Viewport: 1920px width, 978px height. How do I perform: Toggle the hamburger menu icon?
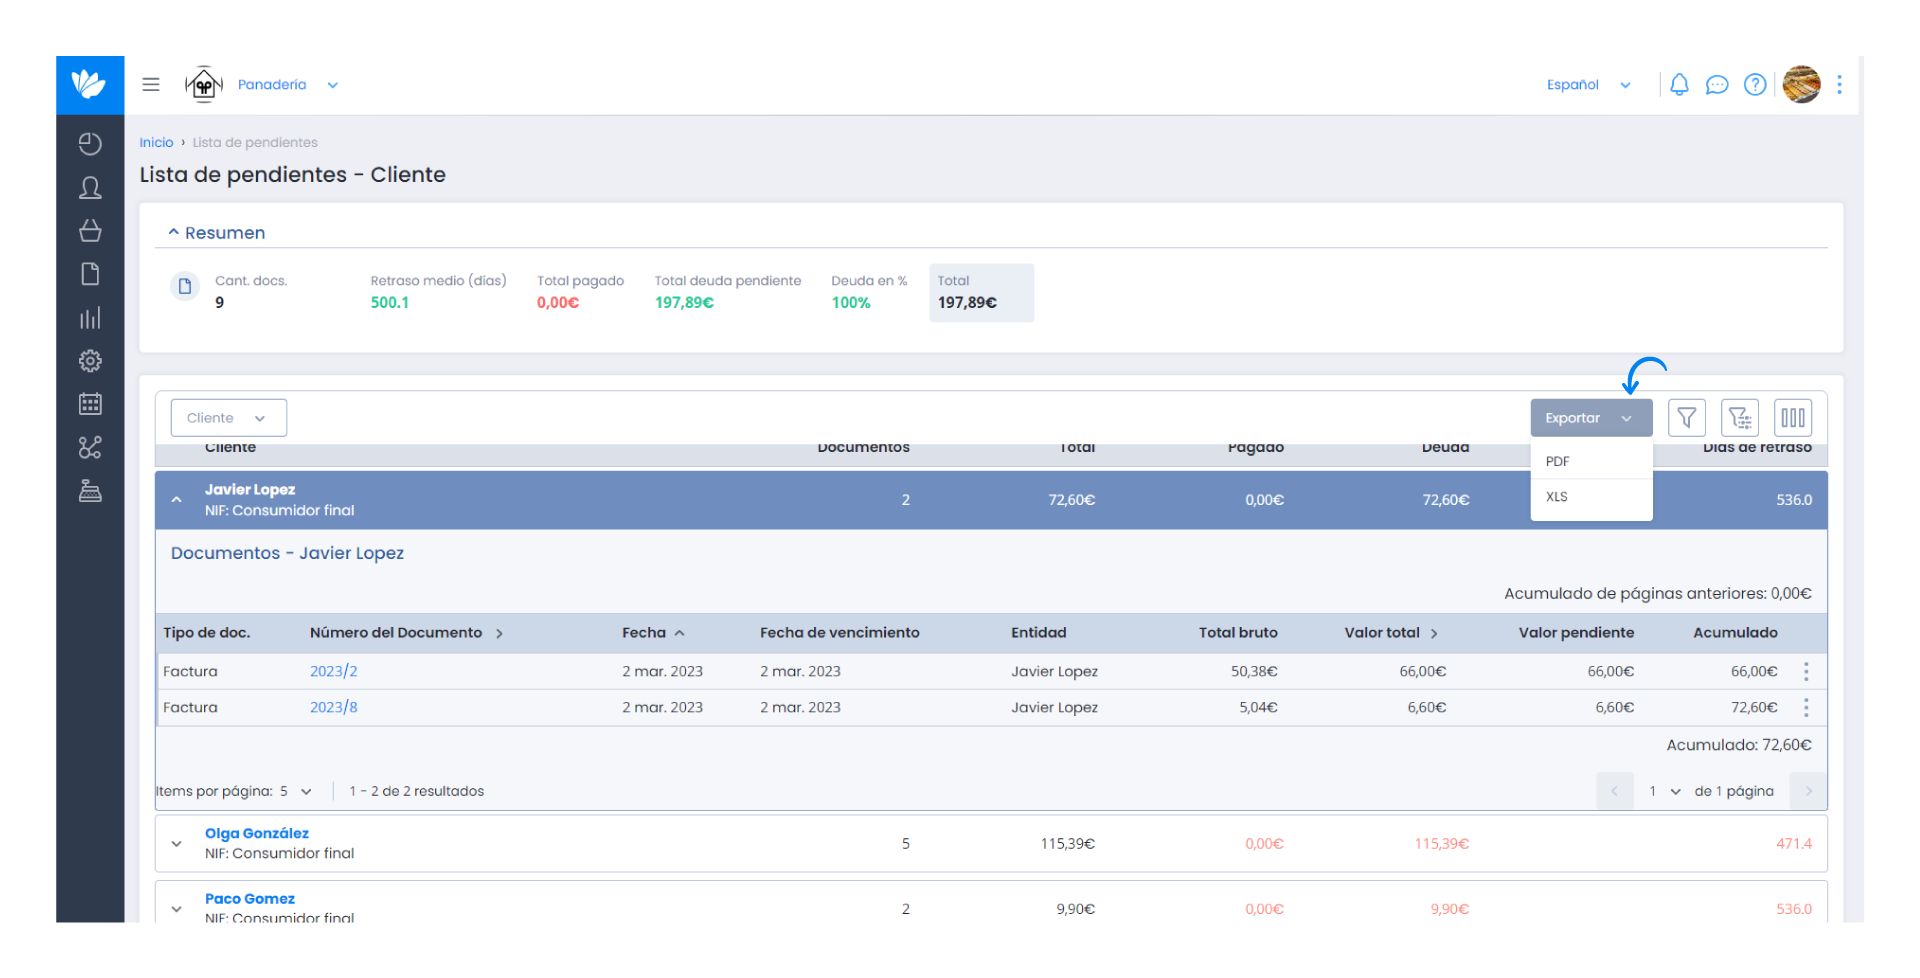[151, 85]
